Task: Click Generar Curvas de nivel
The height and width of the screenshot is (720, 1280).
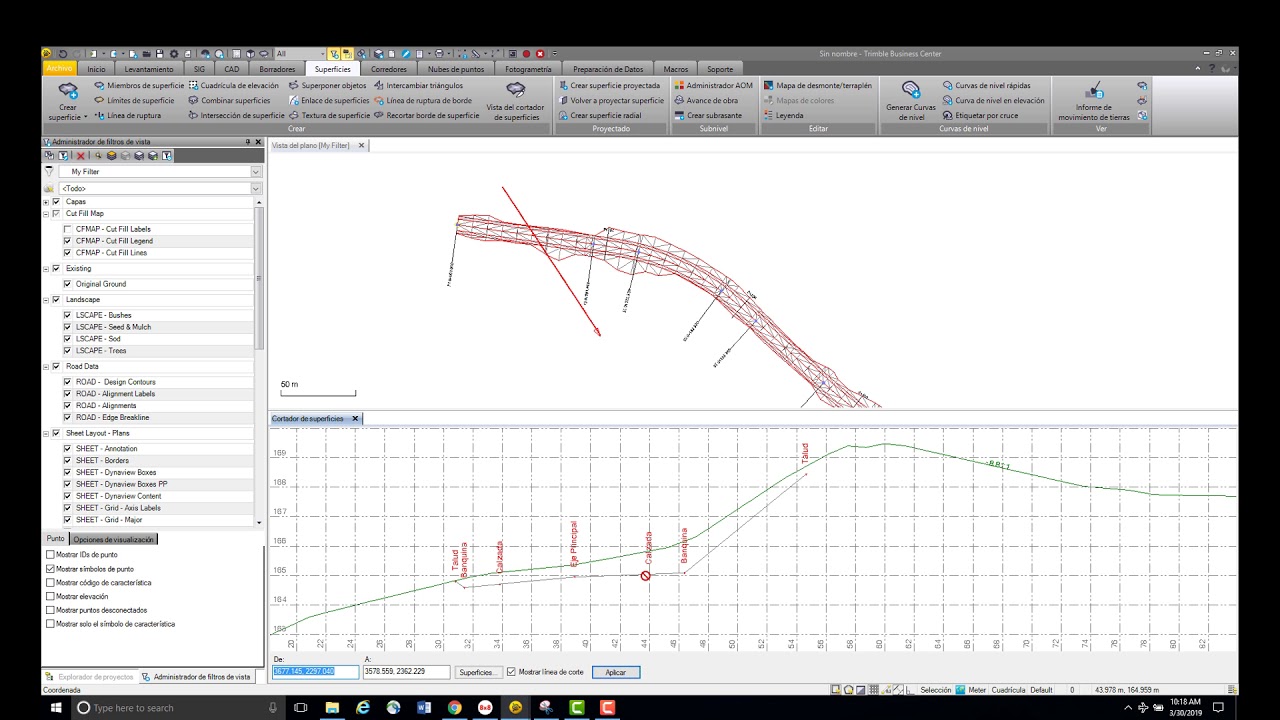Action: pos(911,101)
